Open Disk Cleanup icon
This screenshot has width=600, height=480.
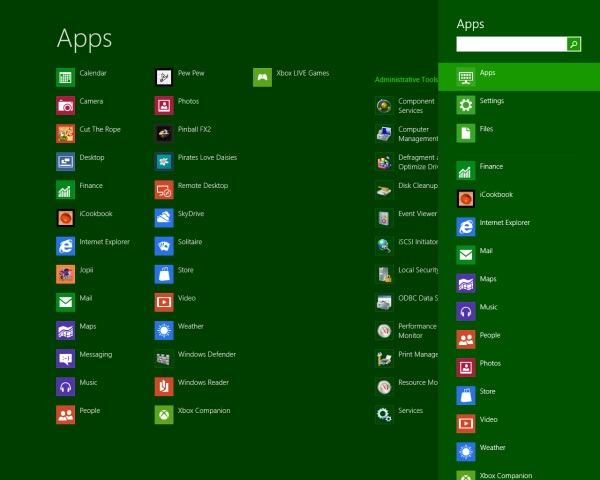coord(384,190)
